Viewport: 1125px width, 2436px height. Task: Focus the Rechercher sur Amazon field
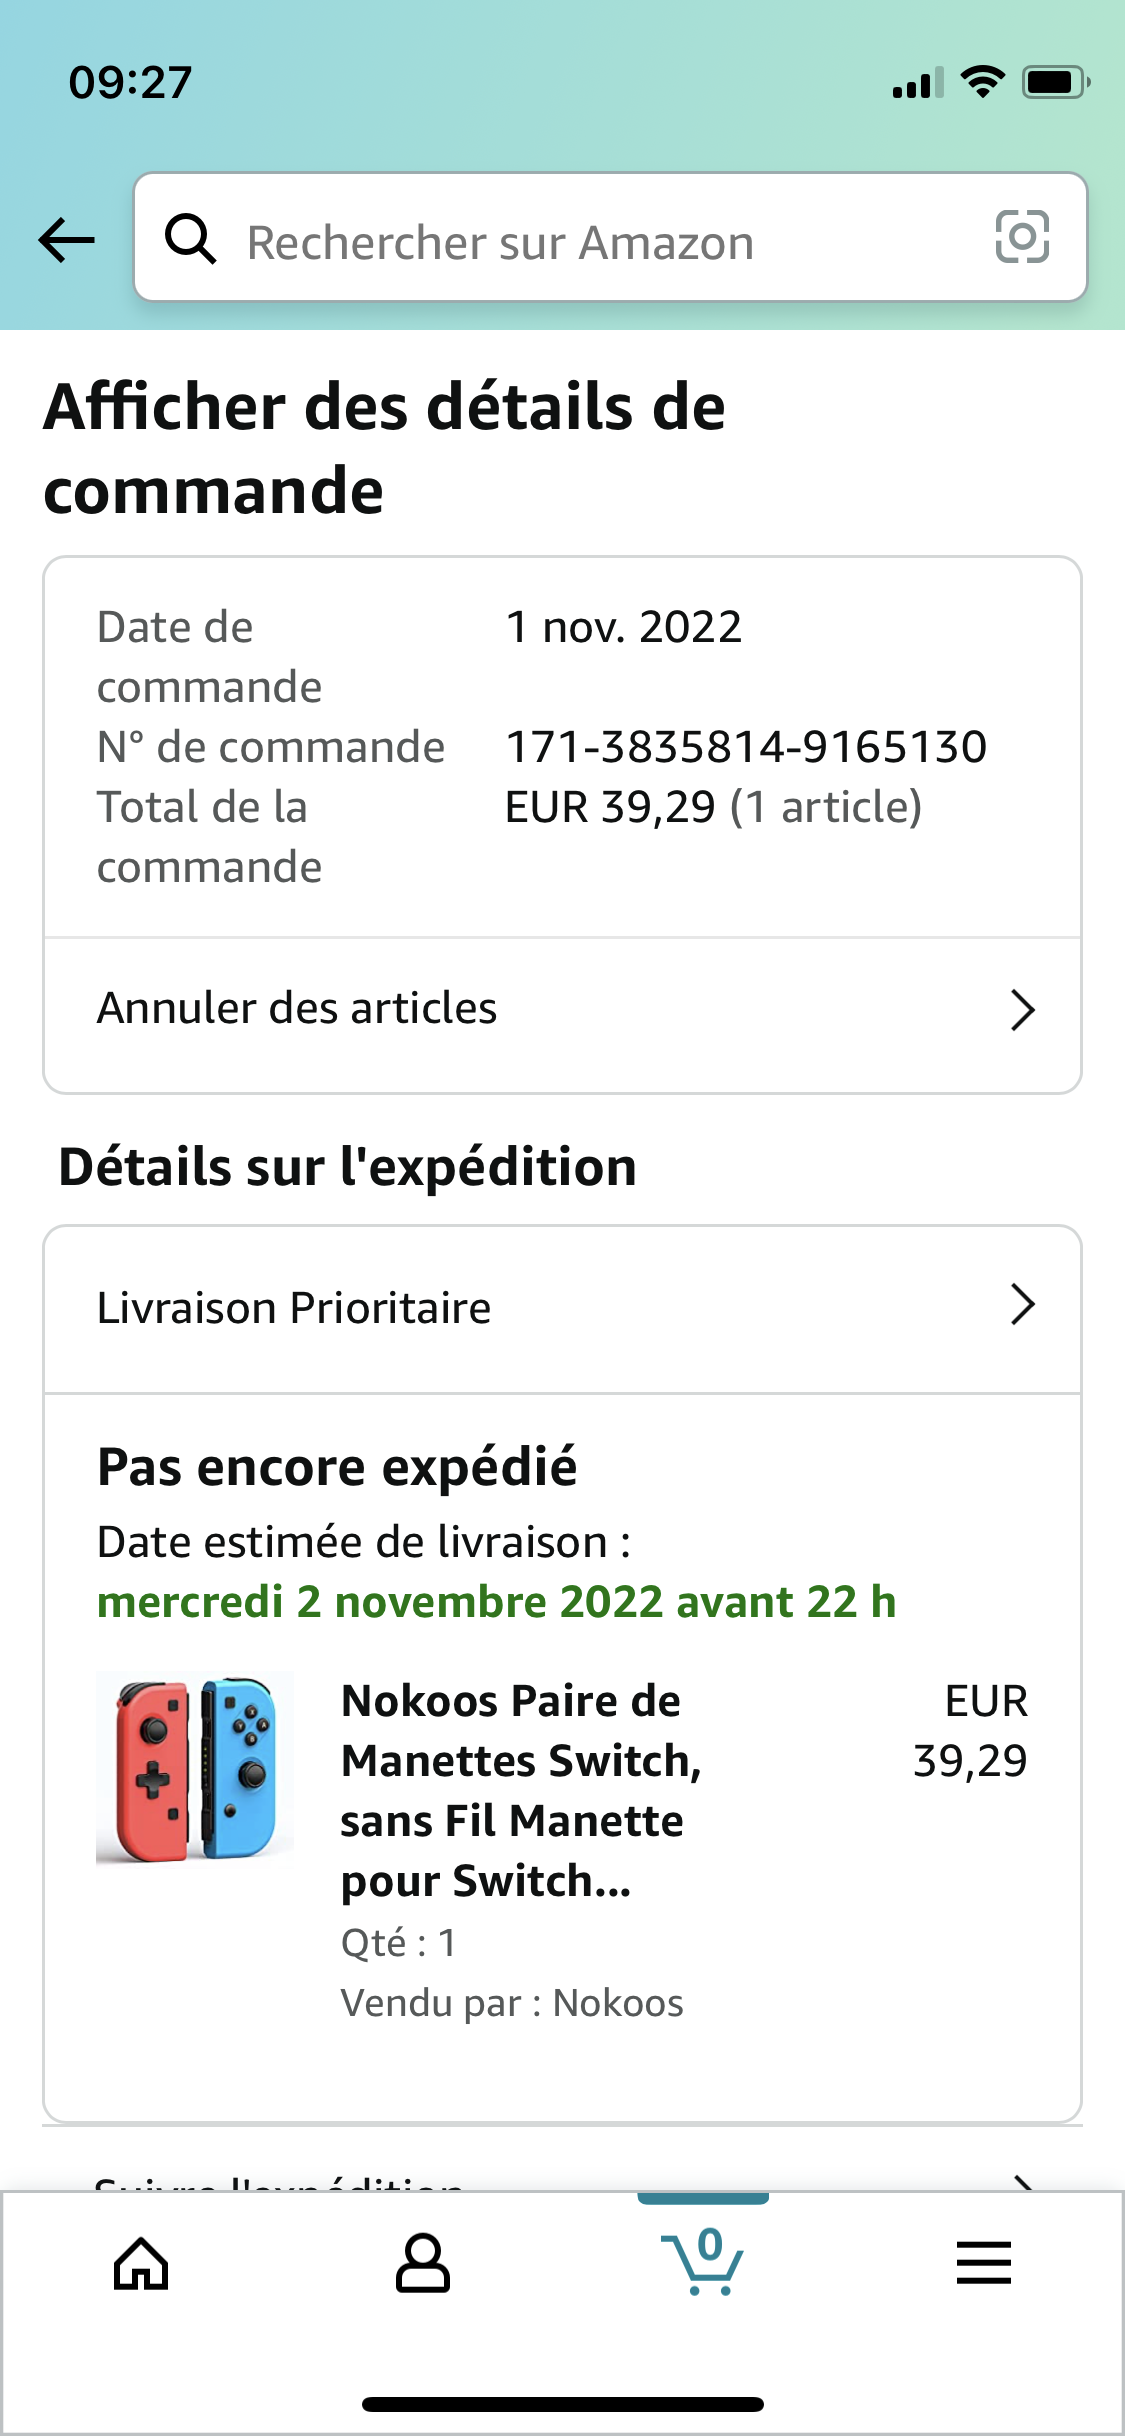[x=610, y=238]
